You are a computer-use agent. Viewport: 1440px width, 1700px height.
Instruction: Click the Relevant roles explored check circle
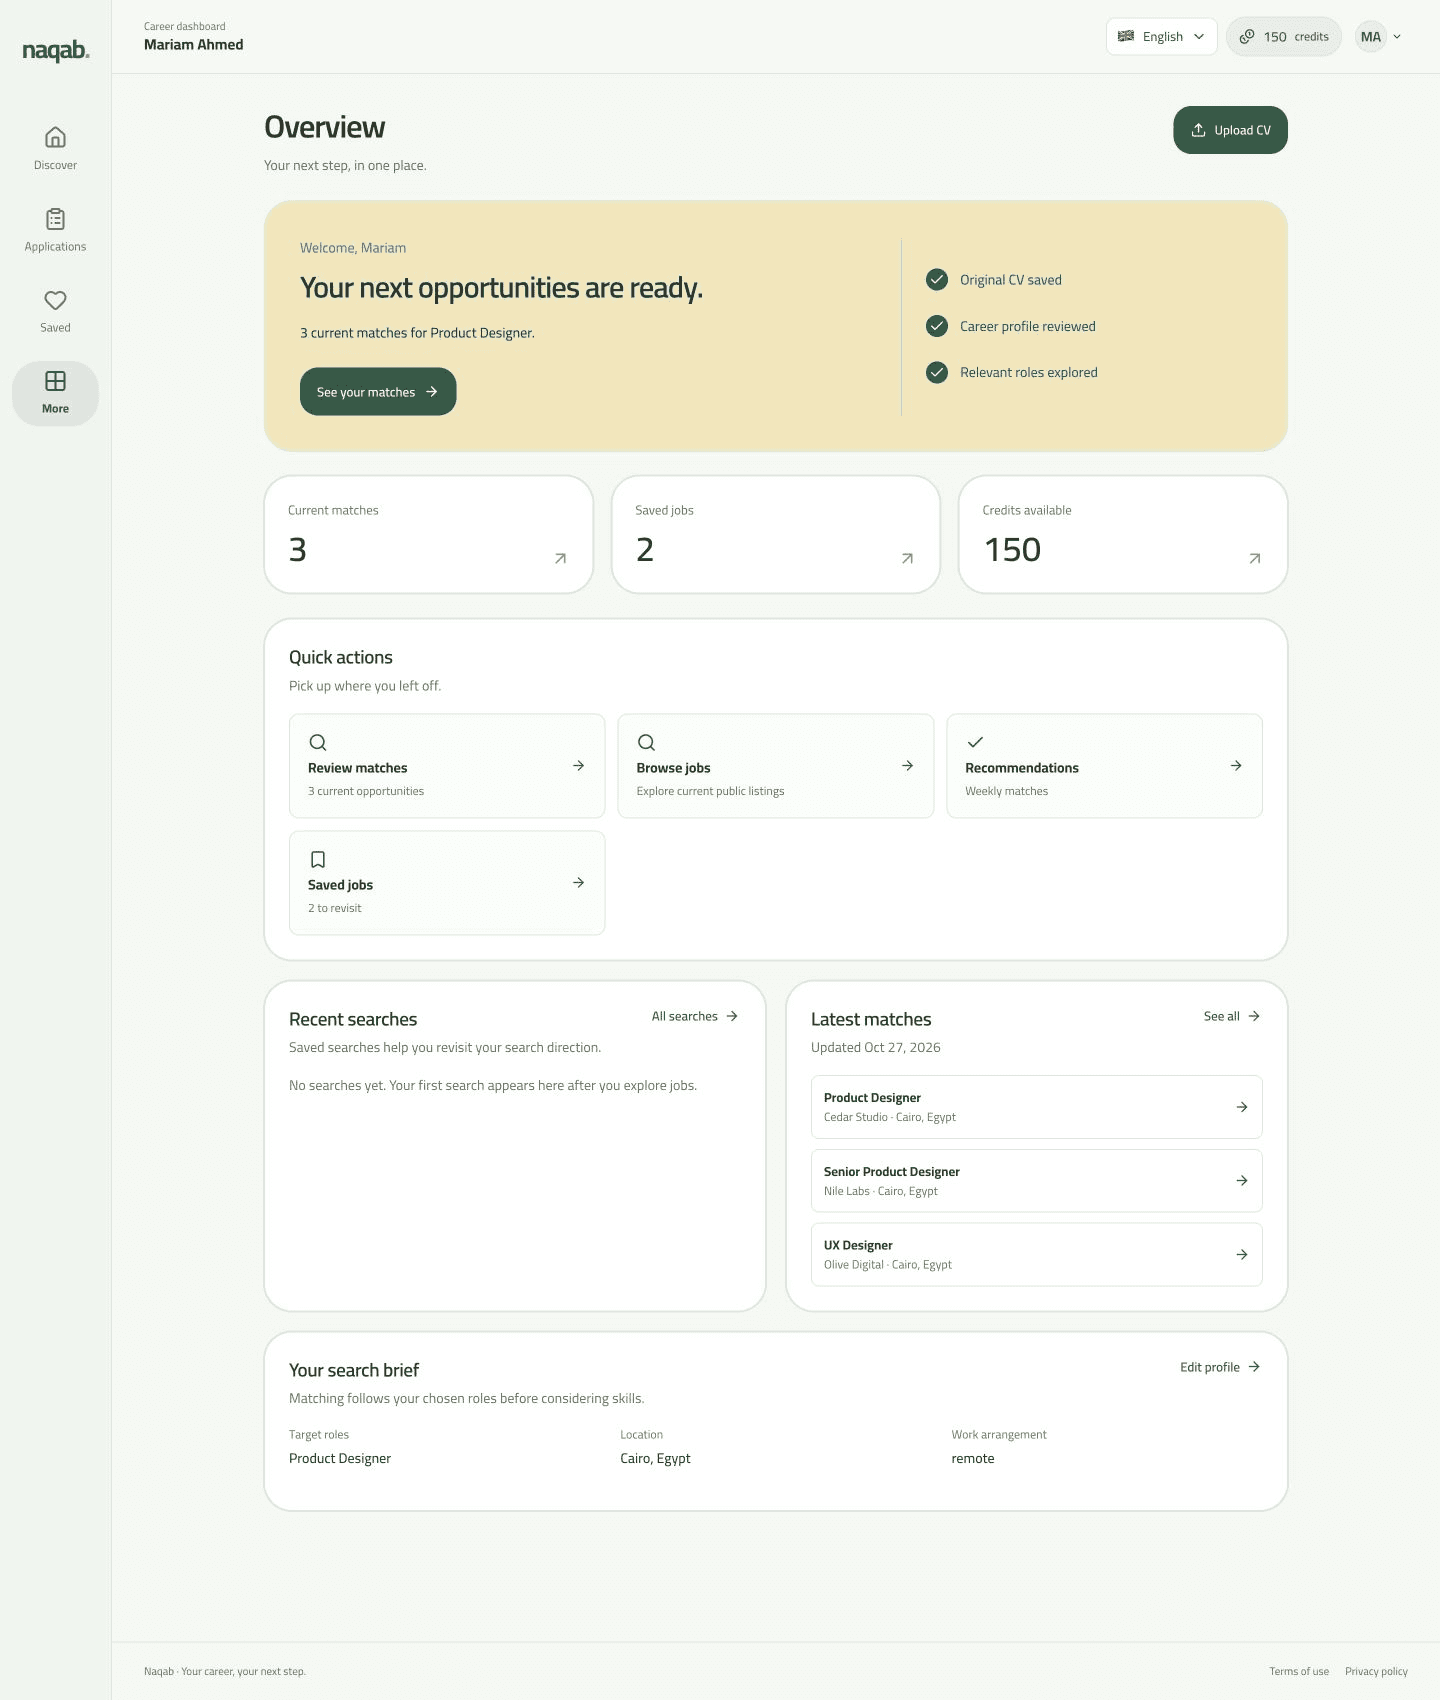point(937,372)
